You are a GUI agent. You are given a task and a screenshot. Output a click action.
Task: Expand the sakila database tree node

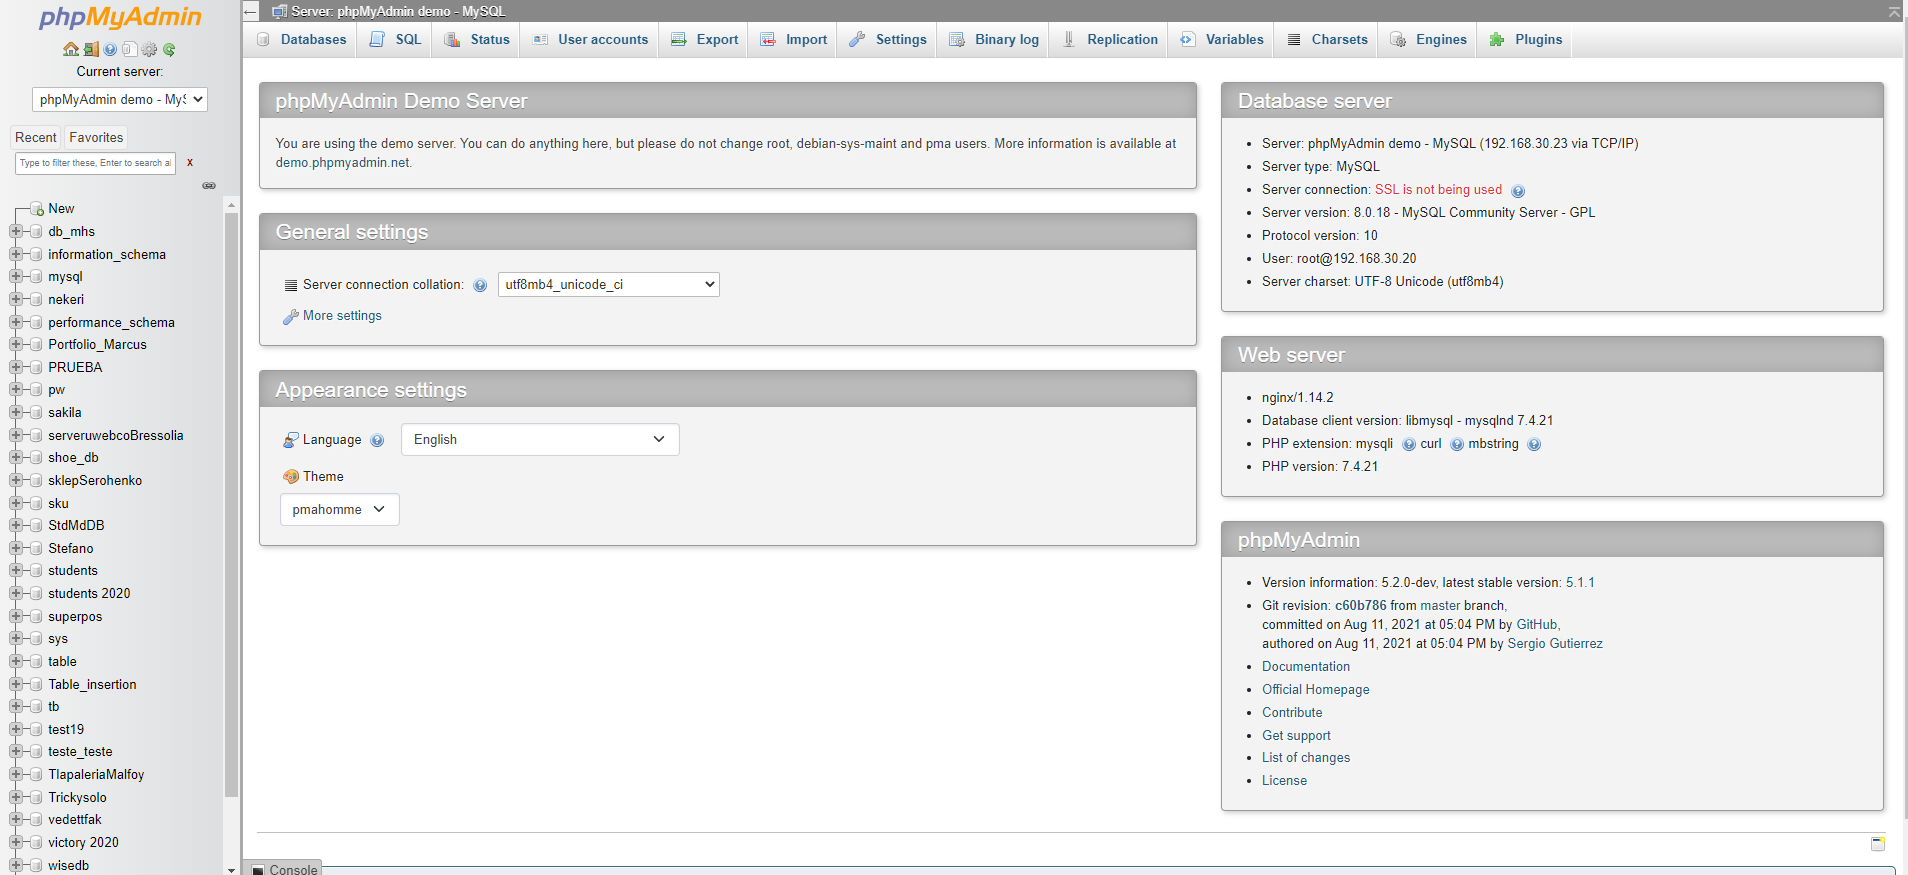click(16, 412)
